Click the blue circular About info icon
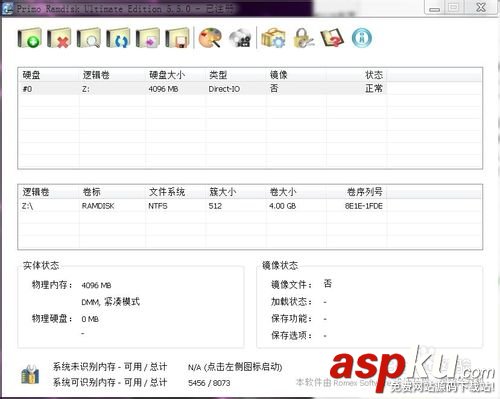Viewport: 500px width, 399px height. point(362,38)
